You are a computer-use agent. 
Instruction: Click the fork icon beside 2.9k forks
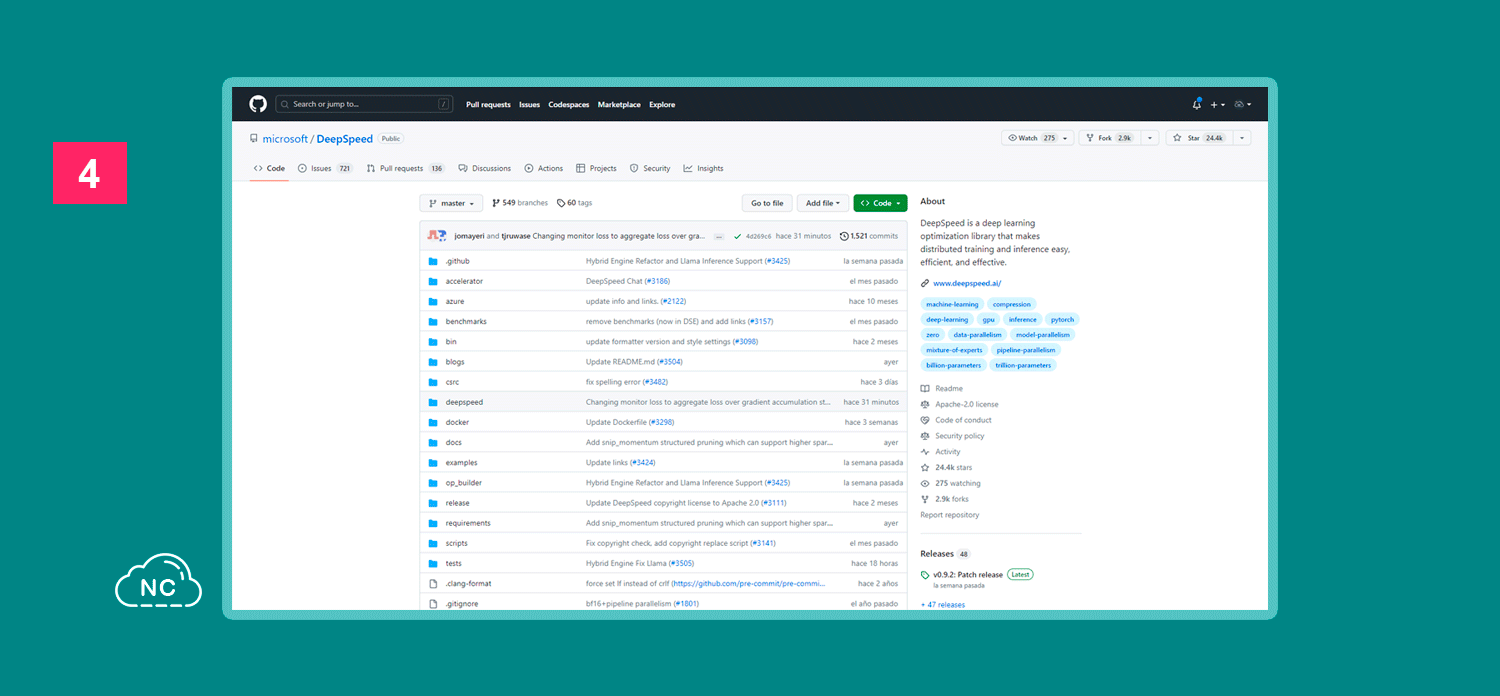click(925, 499)
